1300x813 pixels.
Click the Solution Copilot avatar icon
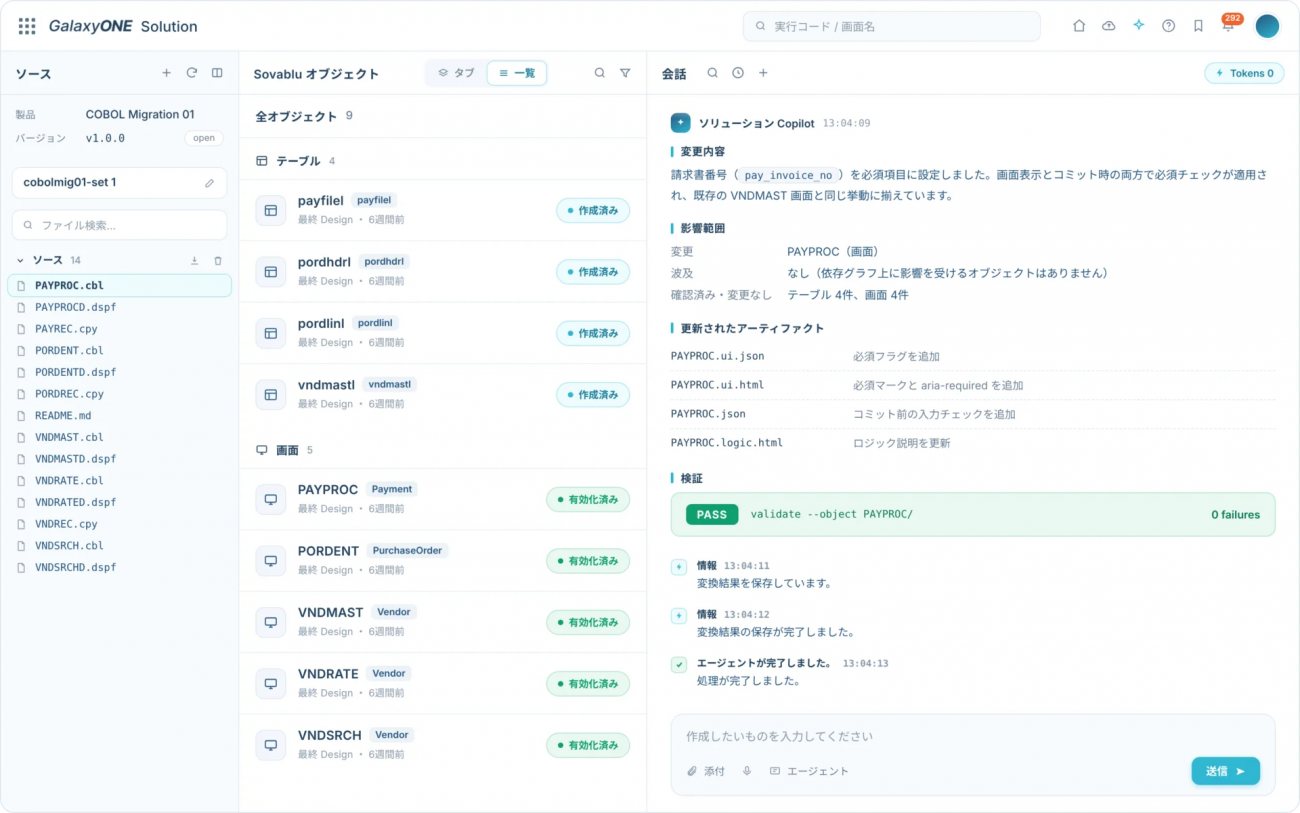click(681, 123)
